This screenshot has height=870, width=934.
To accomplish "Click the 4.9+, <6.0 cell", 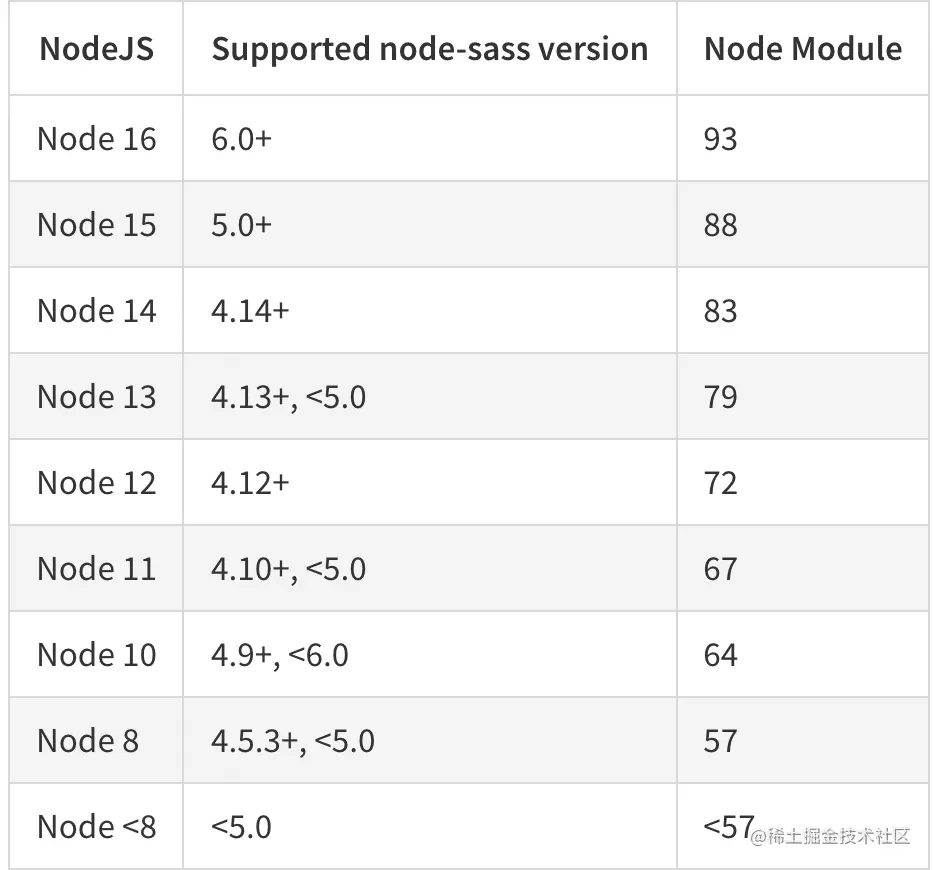I will coord(280,655).
